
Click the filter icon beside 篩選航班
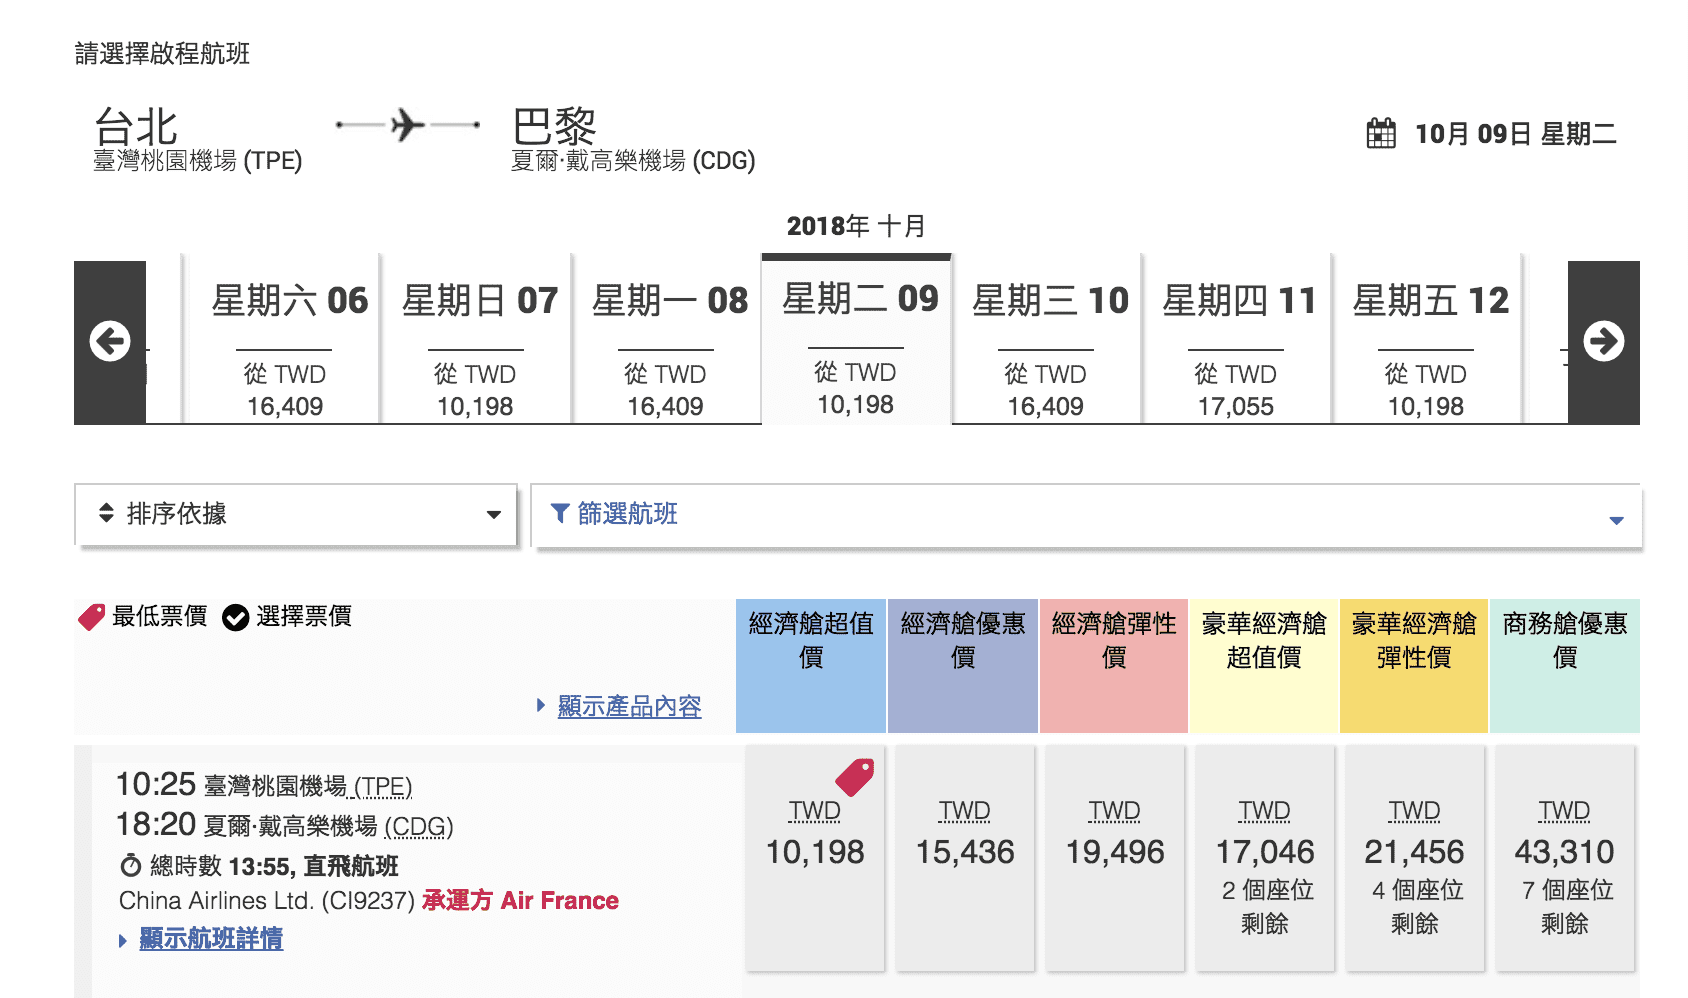pyautogui.click(x=560, y=514)
